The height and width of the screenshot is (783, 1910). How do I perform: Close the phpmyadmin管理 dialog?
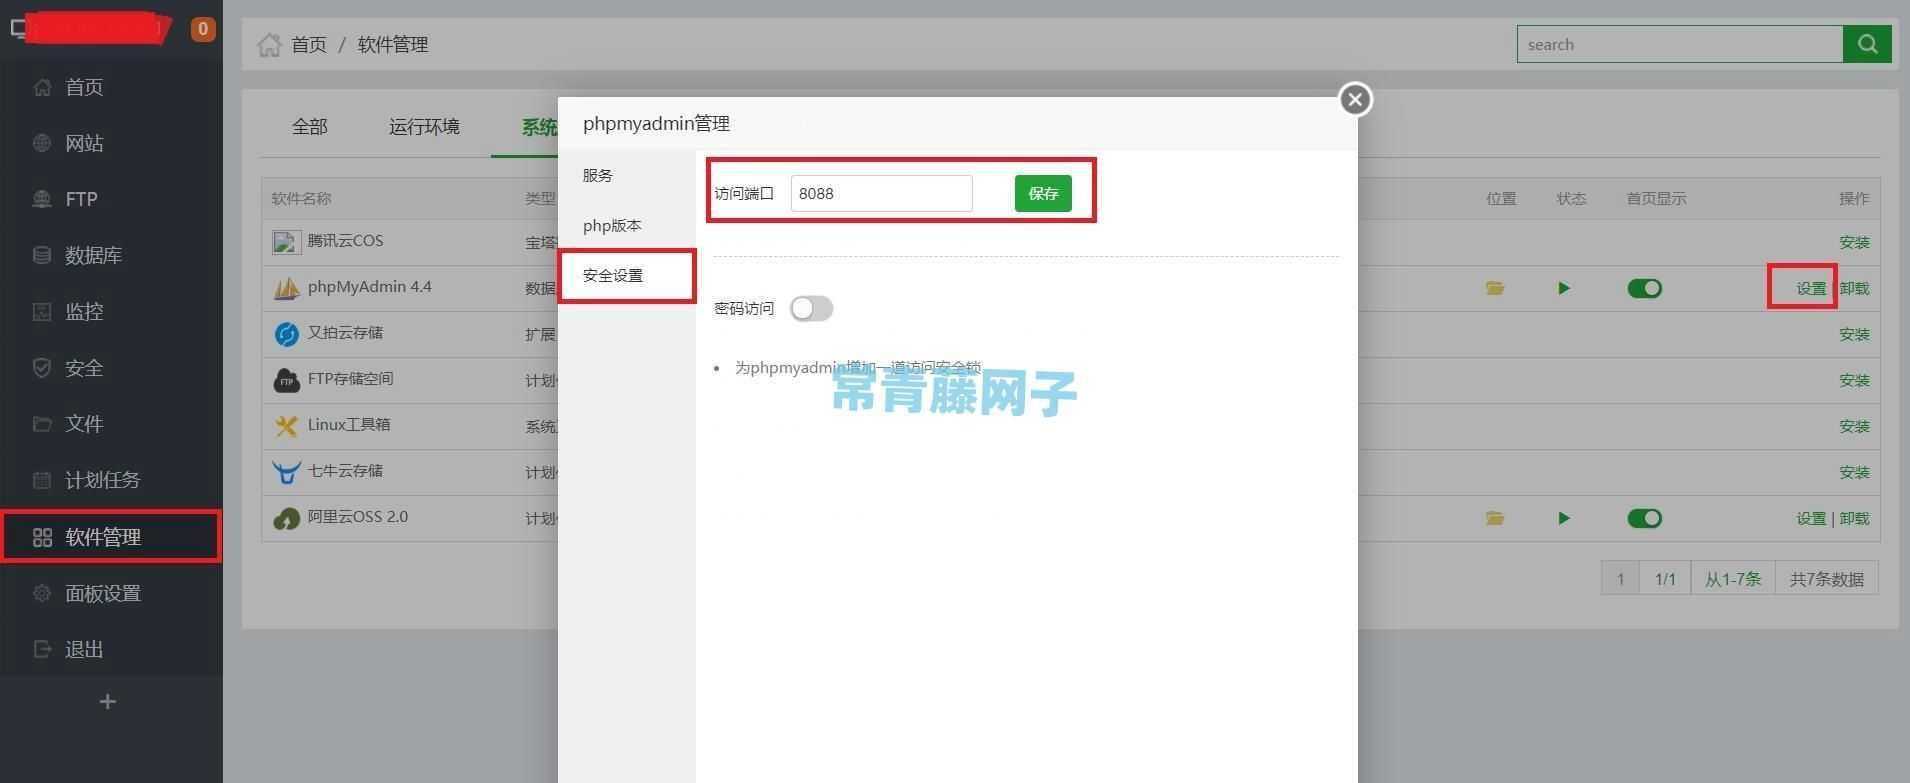coord(1355,99)
